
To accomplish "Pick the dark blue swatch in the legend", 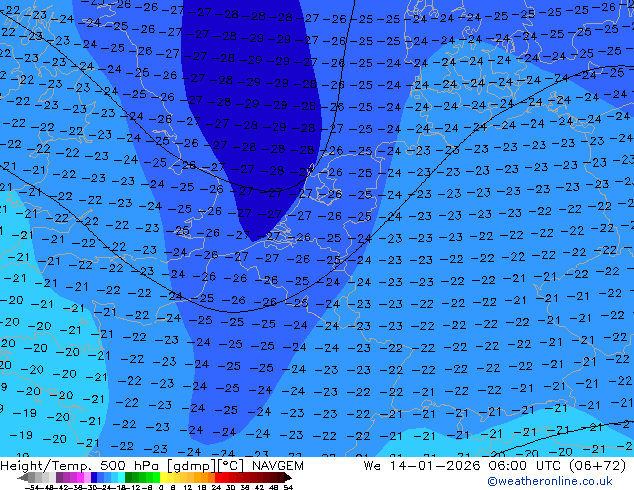I will (94, 477).
